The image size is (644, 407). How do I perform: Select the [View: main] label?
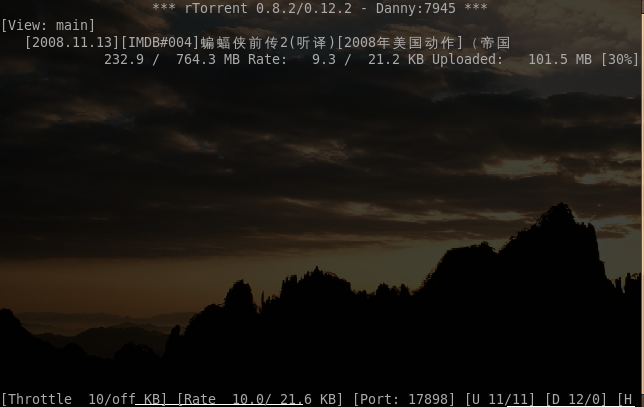(48, 25)
